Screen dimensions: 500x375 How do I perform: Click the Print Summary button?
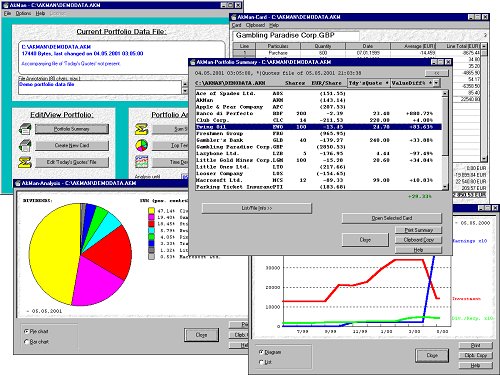[x=419, y=230]
